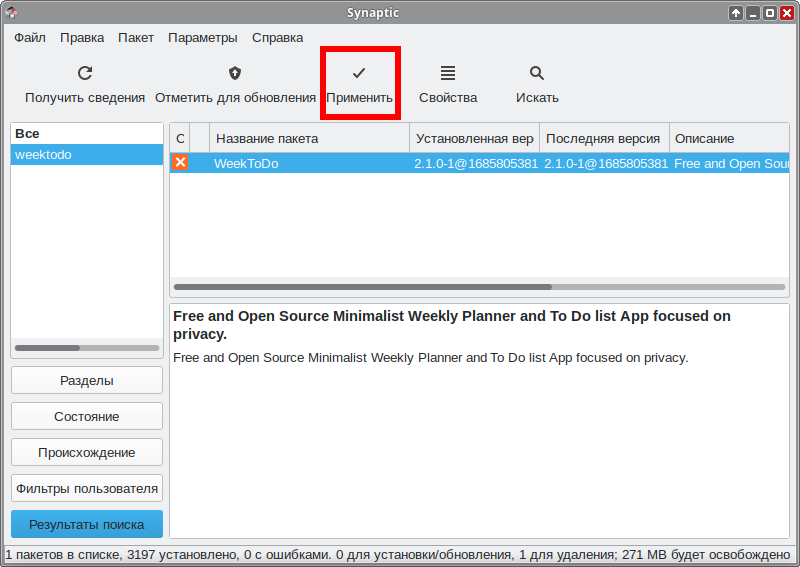Select the weektodo search entry
The width and height of the screenshot is (800, 567).
(87, 155)
